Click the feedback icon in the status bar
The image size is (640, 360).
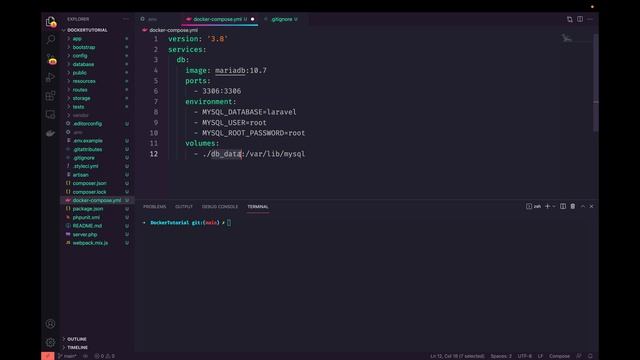579,356
